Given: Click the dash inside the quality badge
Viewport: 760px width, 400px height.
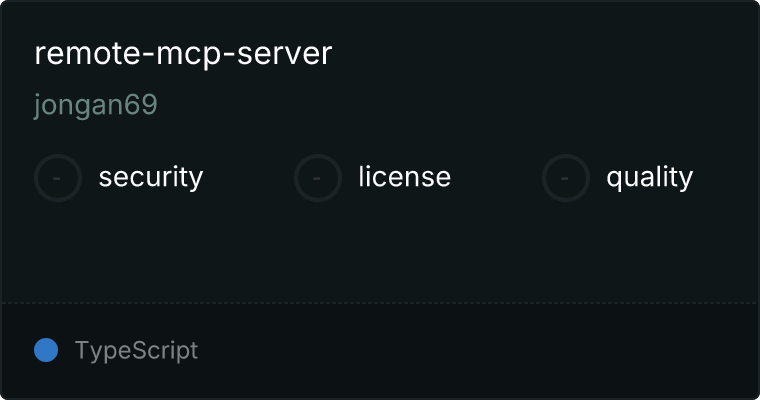Looking at the screenshot, I should click(x=565, y=178).
